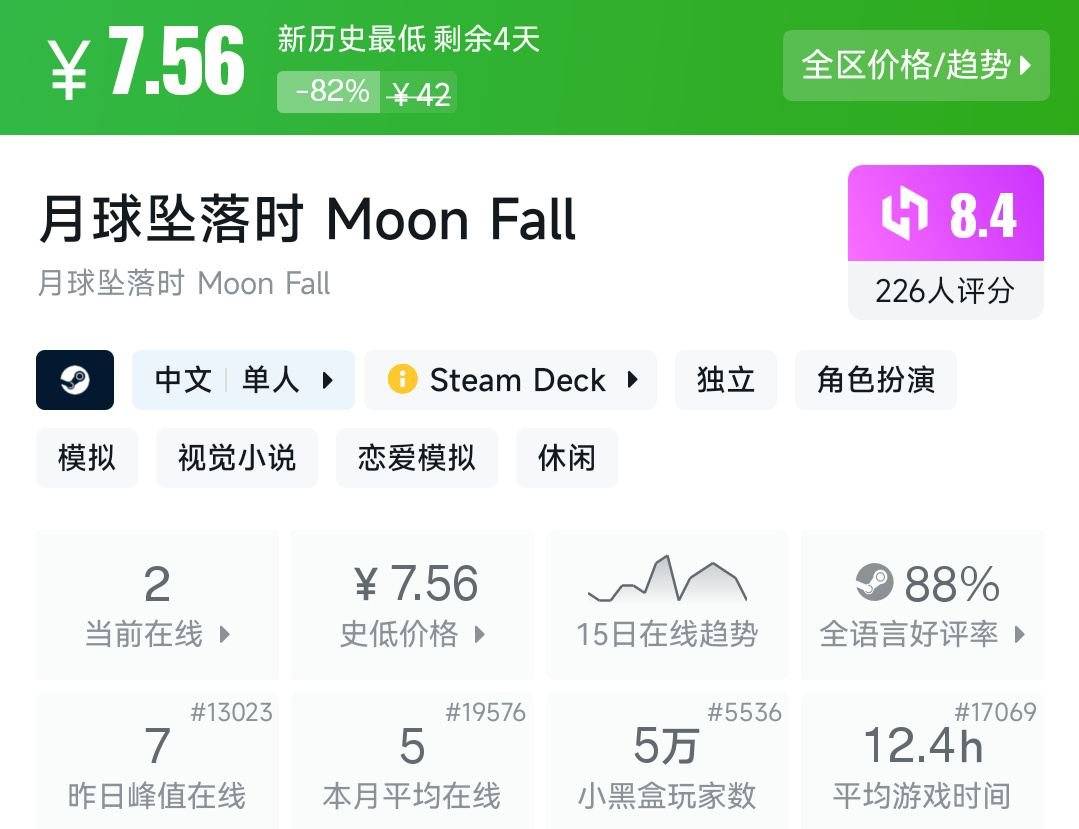Click the Steam platform icon badge
This screenshot has width=1079, height=829.
[x=75, y=380]
